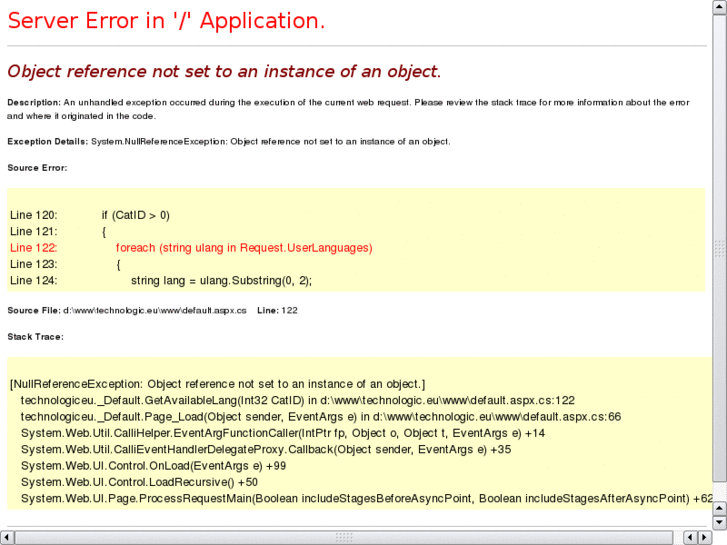Click the 'Line 121:' opening brace row
The height and width of the screenshot is (545, 727).
click(58, 231)
